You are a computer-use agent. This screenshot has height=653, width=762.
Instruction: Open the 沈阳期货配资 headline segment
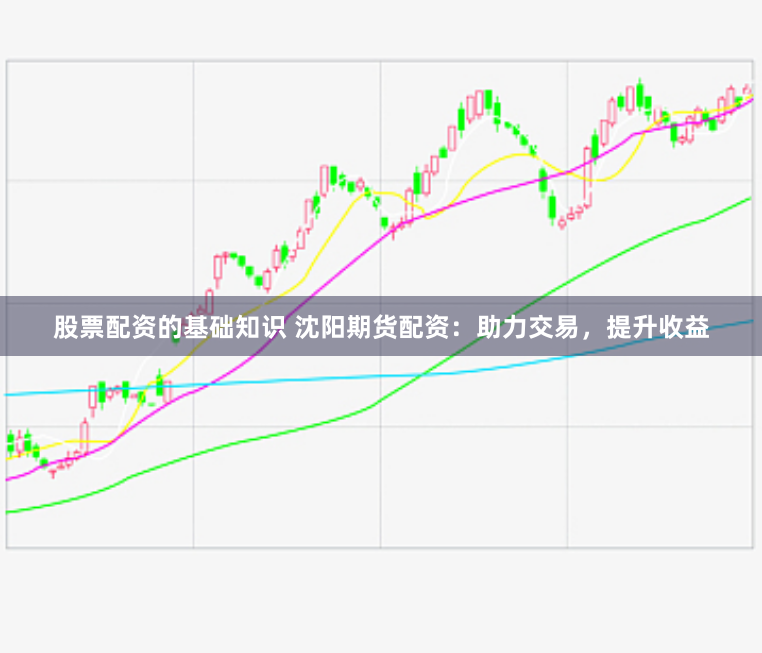pos(372,327)
